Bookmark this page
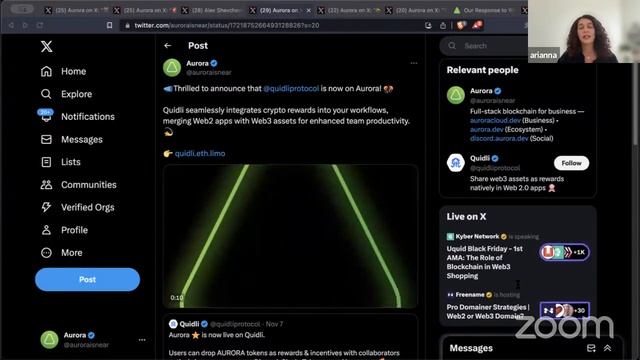The height and width of the screenshot is (360, 640). (x=109, y=25)
